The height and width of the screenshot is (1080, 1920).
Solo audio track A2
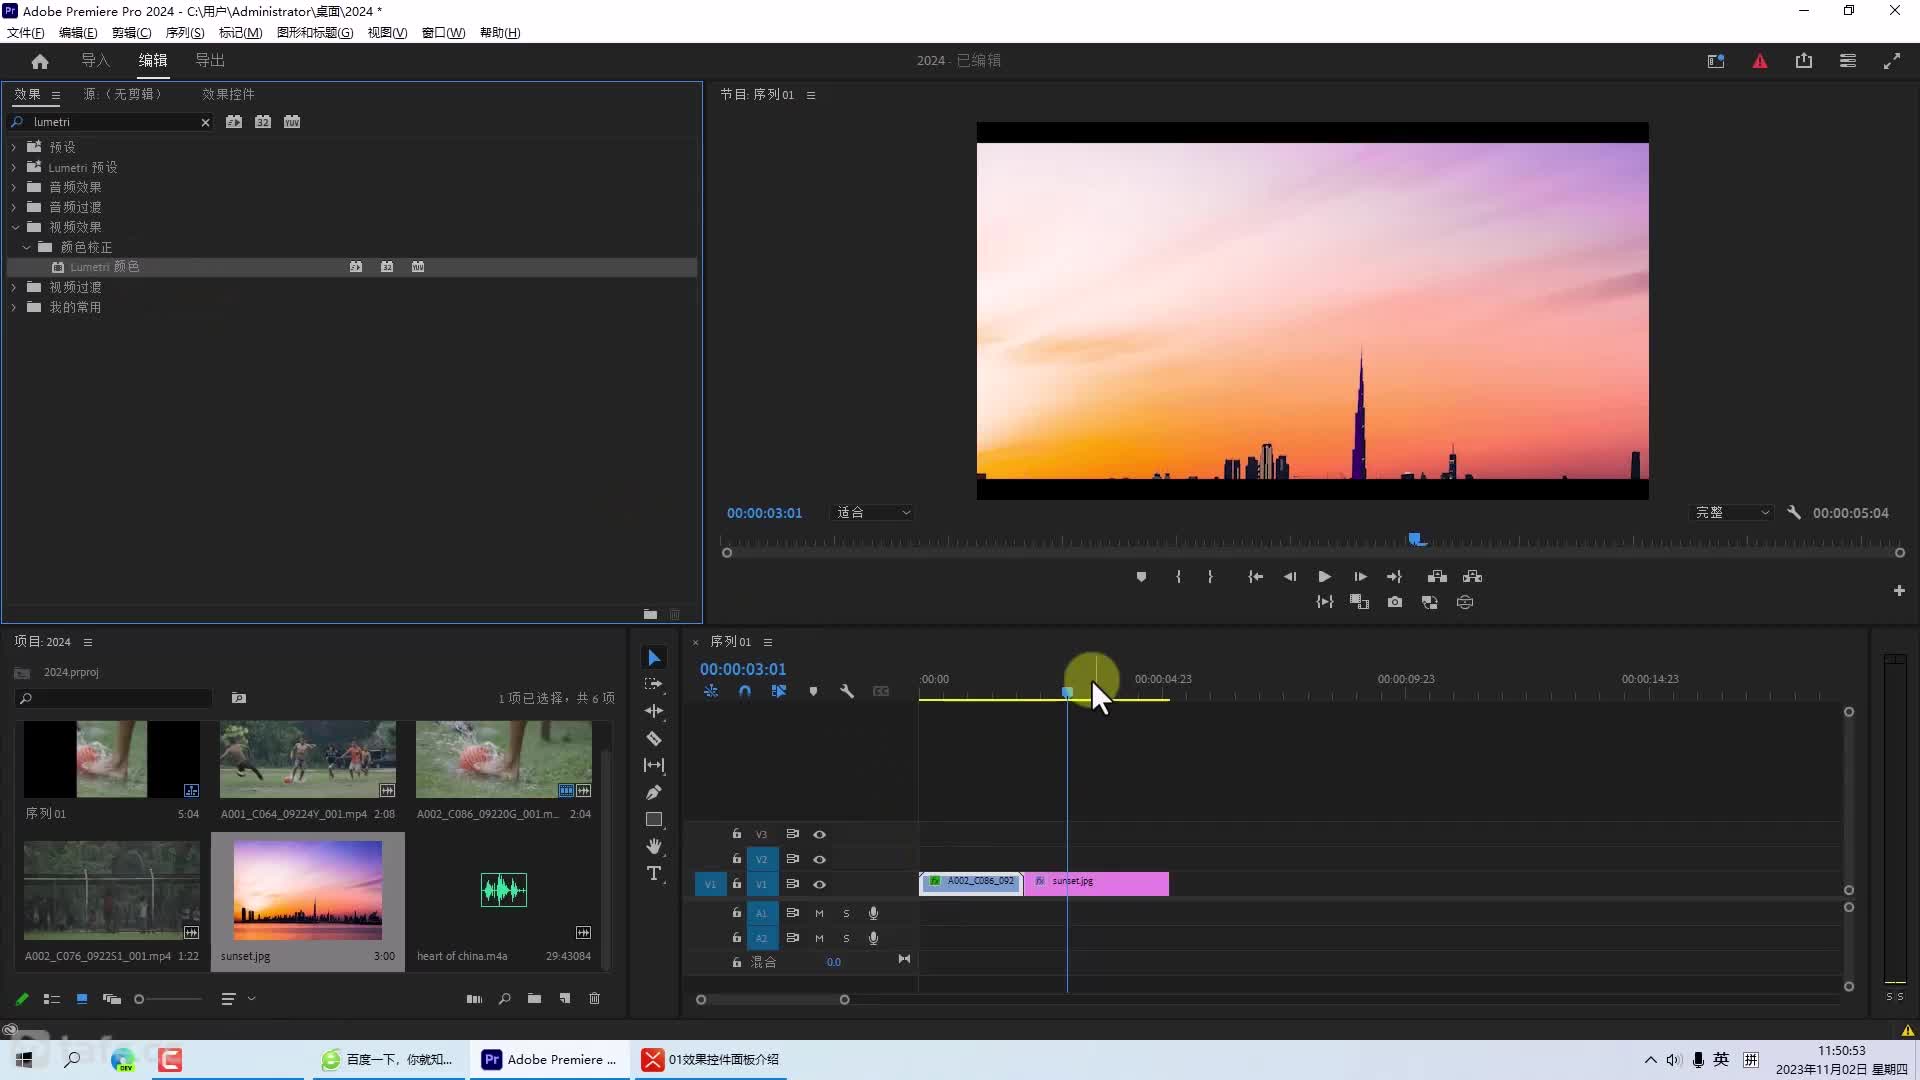tap(846, 938)
